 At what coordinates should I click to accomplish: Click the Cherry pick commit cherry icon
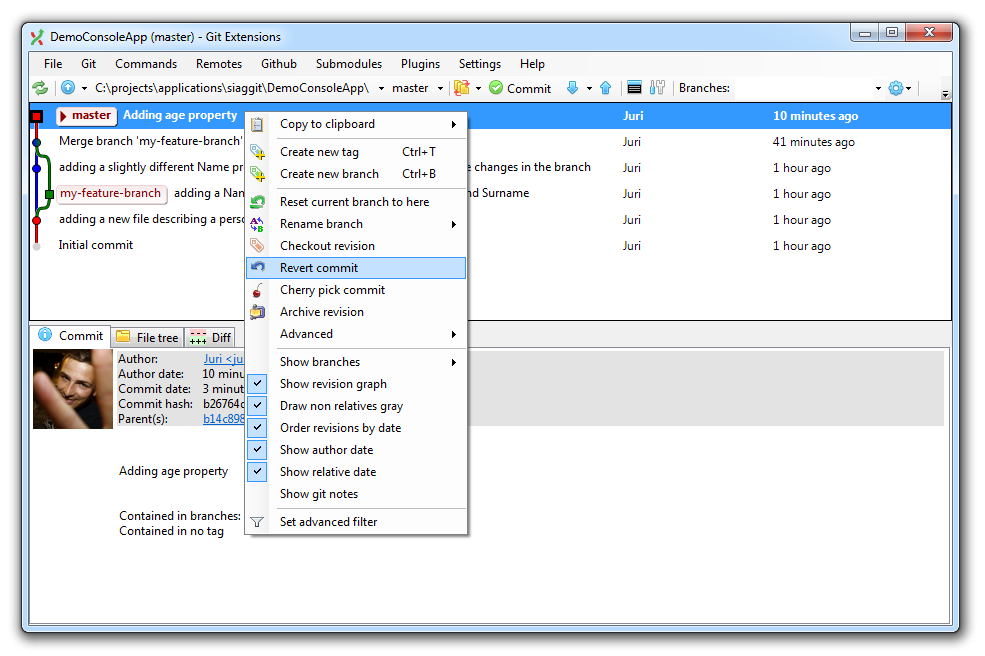pos(258,290)
